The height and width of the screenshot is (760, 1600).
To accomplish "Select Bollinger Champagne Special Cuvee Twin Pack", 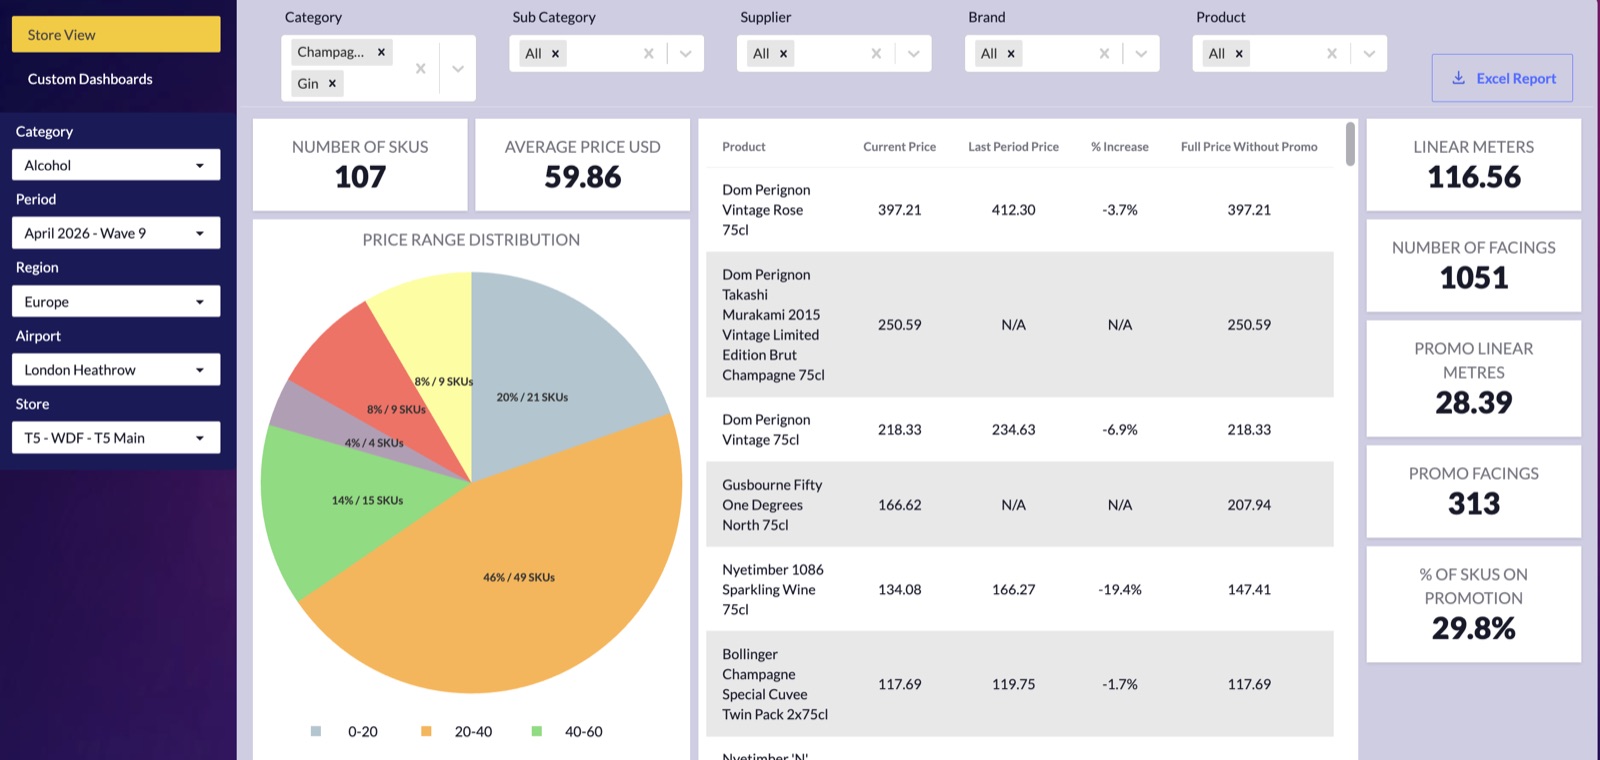I will [1020, 684].
